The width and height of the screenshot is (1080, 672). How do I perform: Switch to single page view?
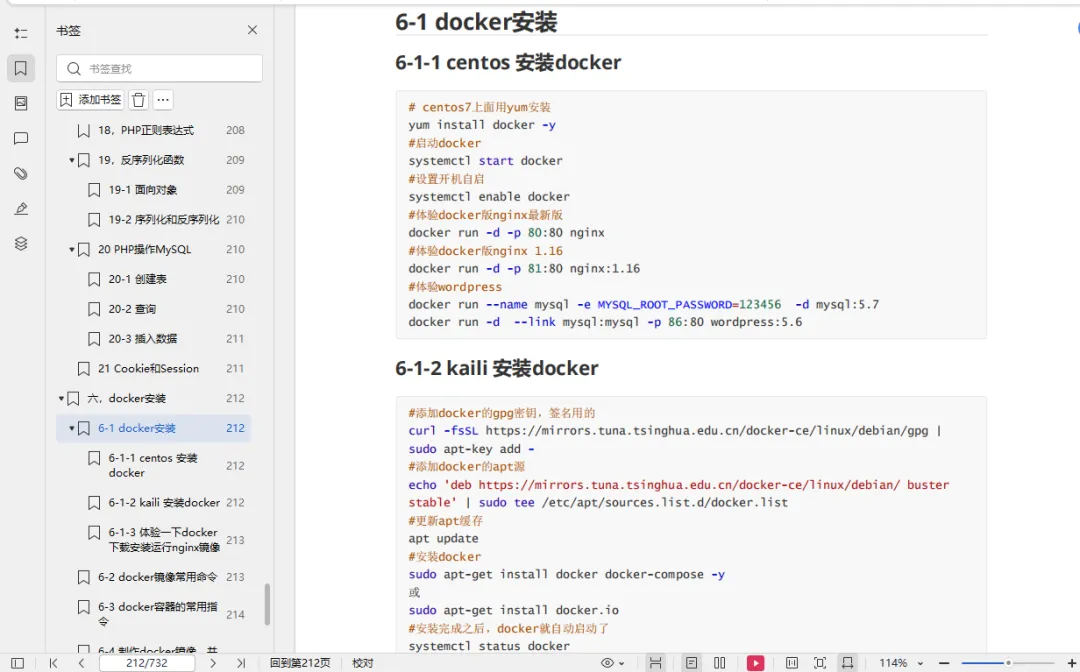(692, 663)
